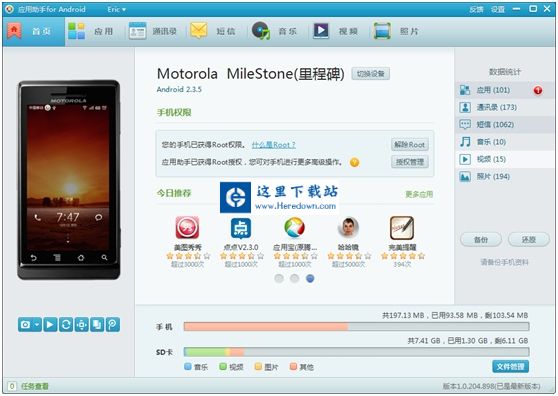Viewport: 558px width, 396px height.
Task: Click the refresh screen icon below phone
Action: point(66,324)
